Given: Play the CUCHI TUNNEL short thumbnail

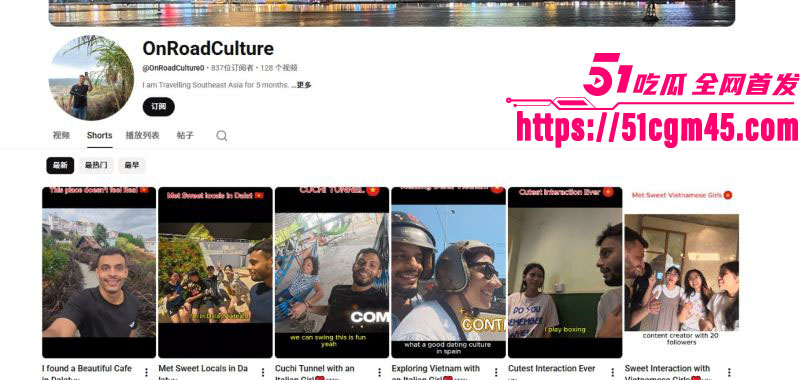Looking at the screenshot, I should coord(332,272).
